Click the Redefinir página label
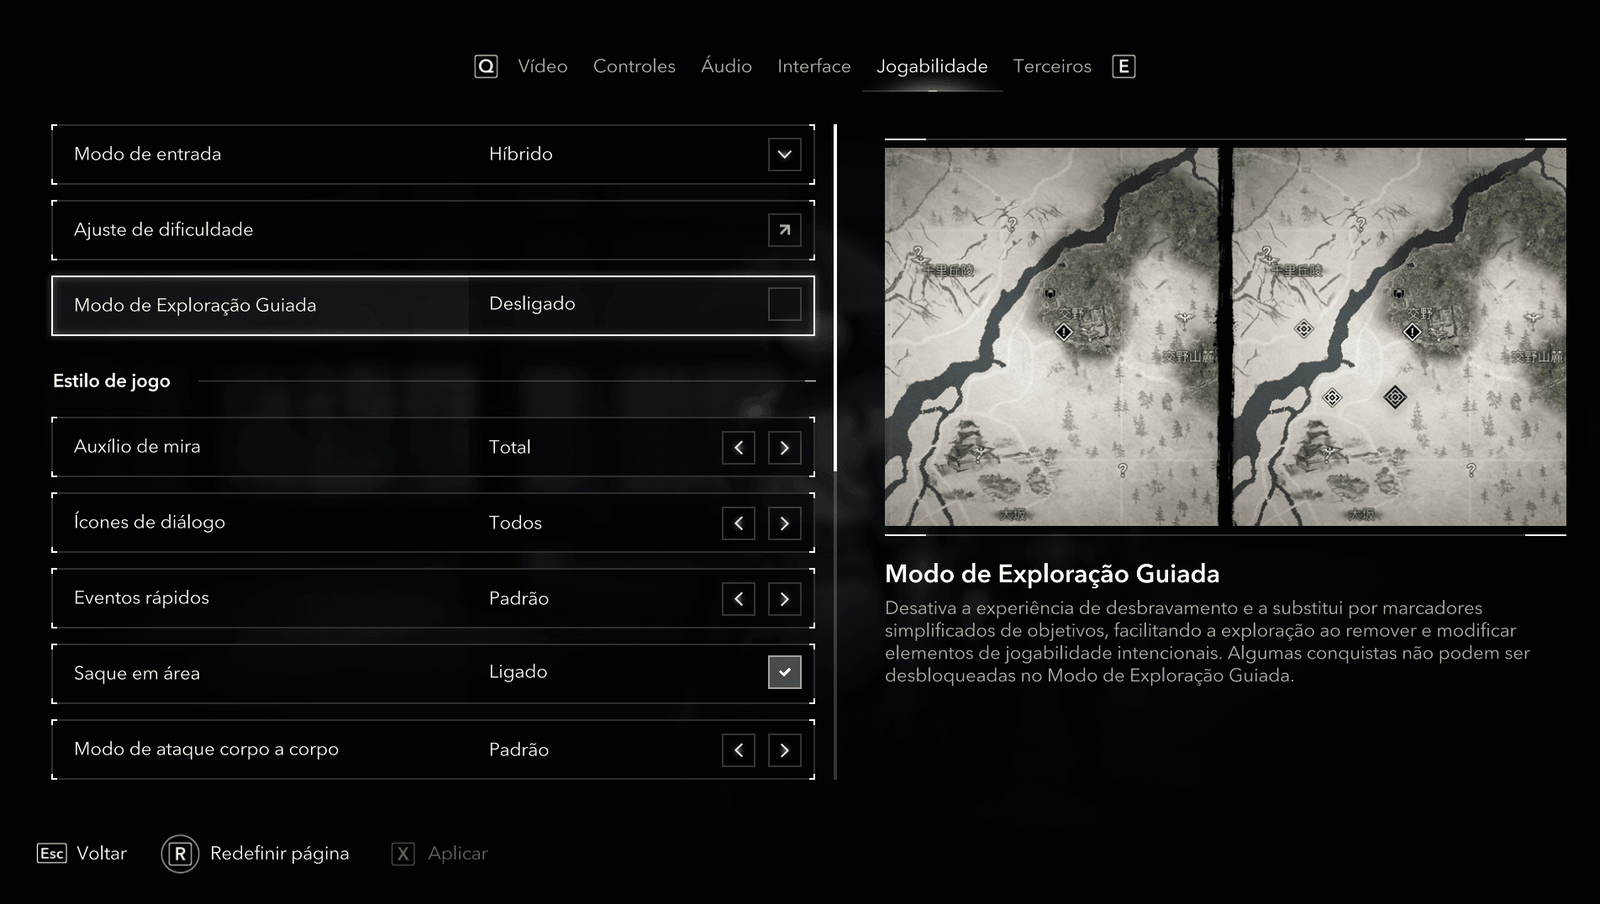Screen dimensions: 1600x904 pos(279,854)
